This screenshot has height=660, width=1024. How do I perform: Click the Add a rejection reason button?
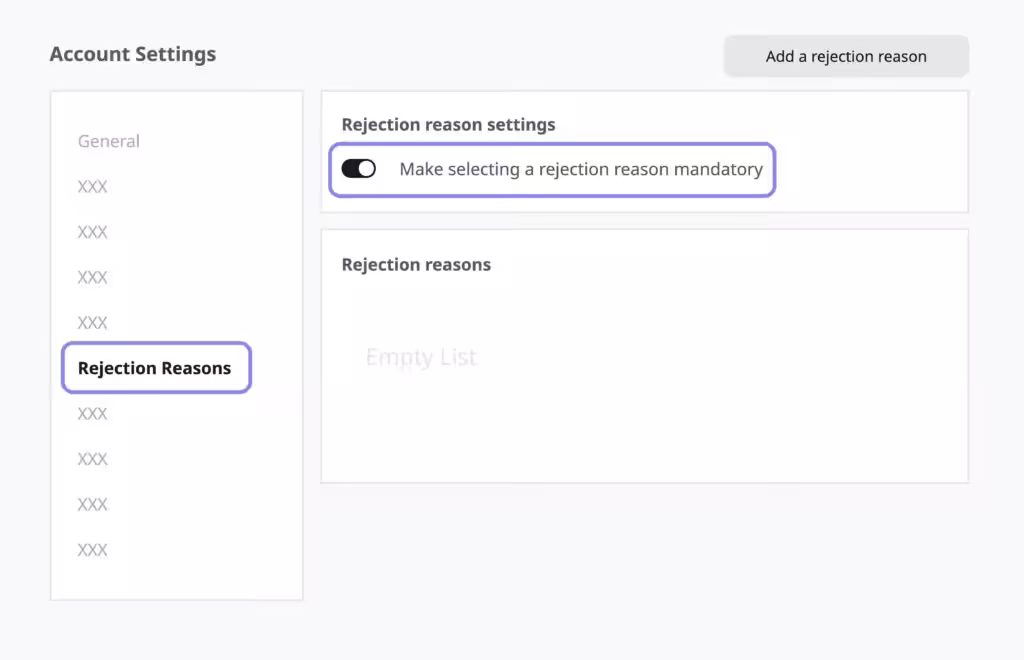tap(846, 56)
